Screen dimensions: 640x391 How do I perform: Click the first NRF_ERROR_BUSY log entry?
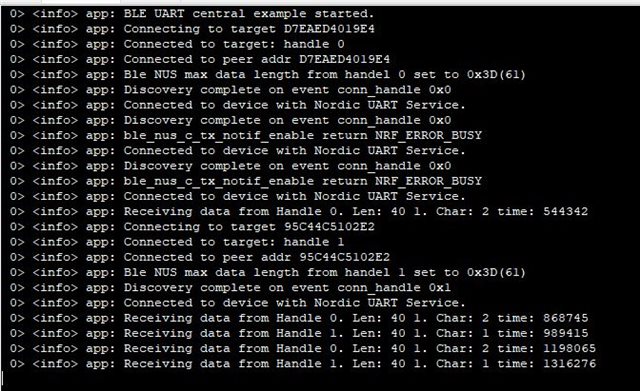tap(246, 136)
